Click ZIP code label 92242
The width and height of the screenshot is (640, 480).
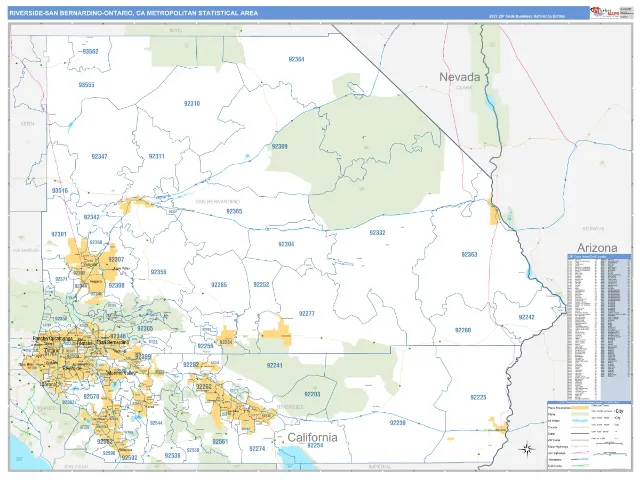point(527,317)
